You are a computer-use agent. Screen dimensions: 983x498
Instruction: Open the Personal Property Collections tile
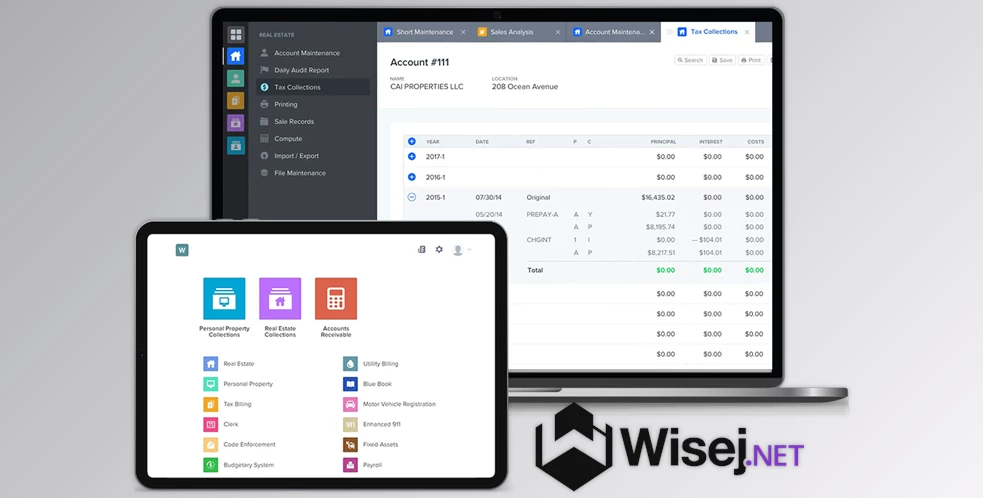point(224,299)
